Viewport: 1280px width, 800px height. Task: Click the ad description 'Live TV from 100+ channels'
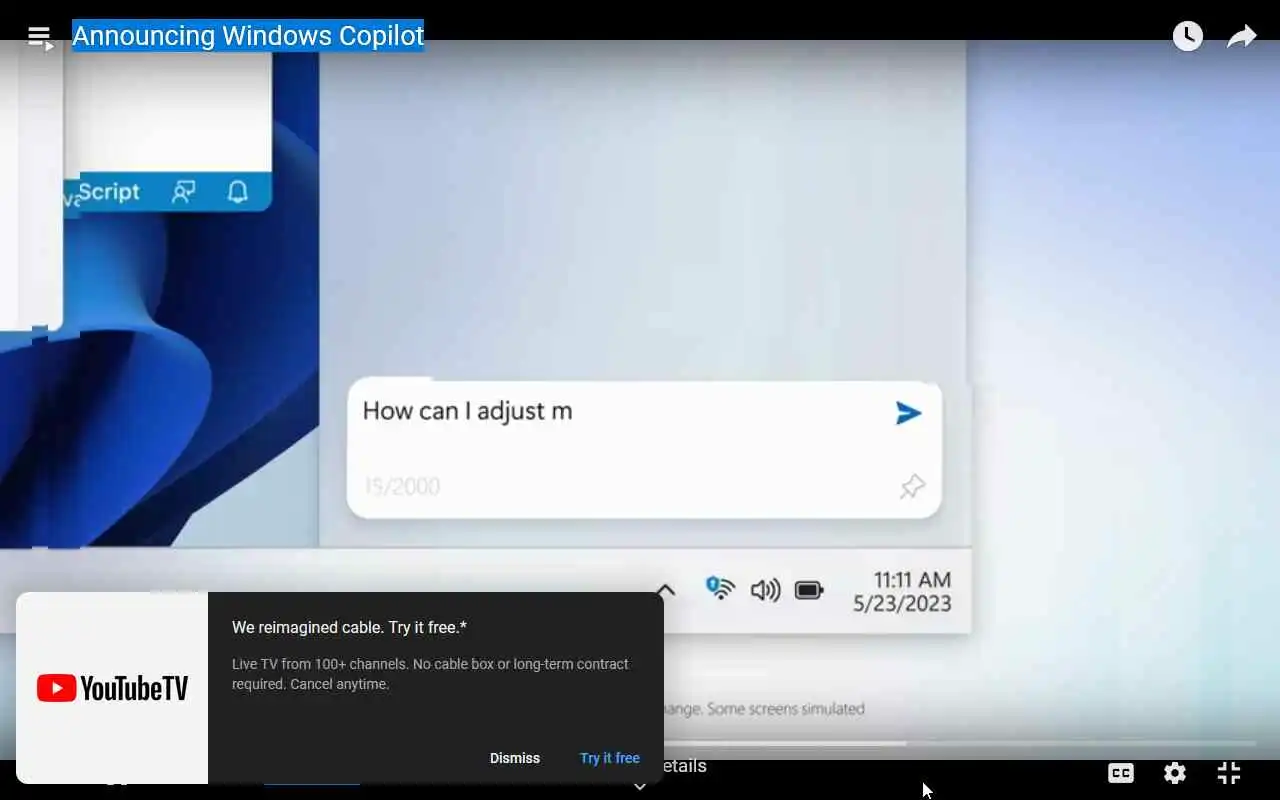coord(430,674)
